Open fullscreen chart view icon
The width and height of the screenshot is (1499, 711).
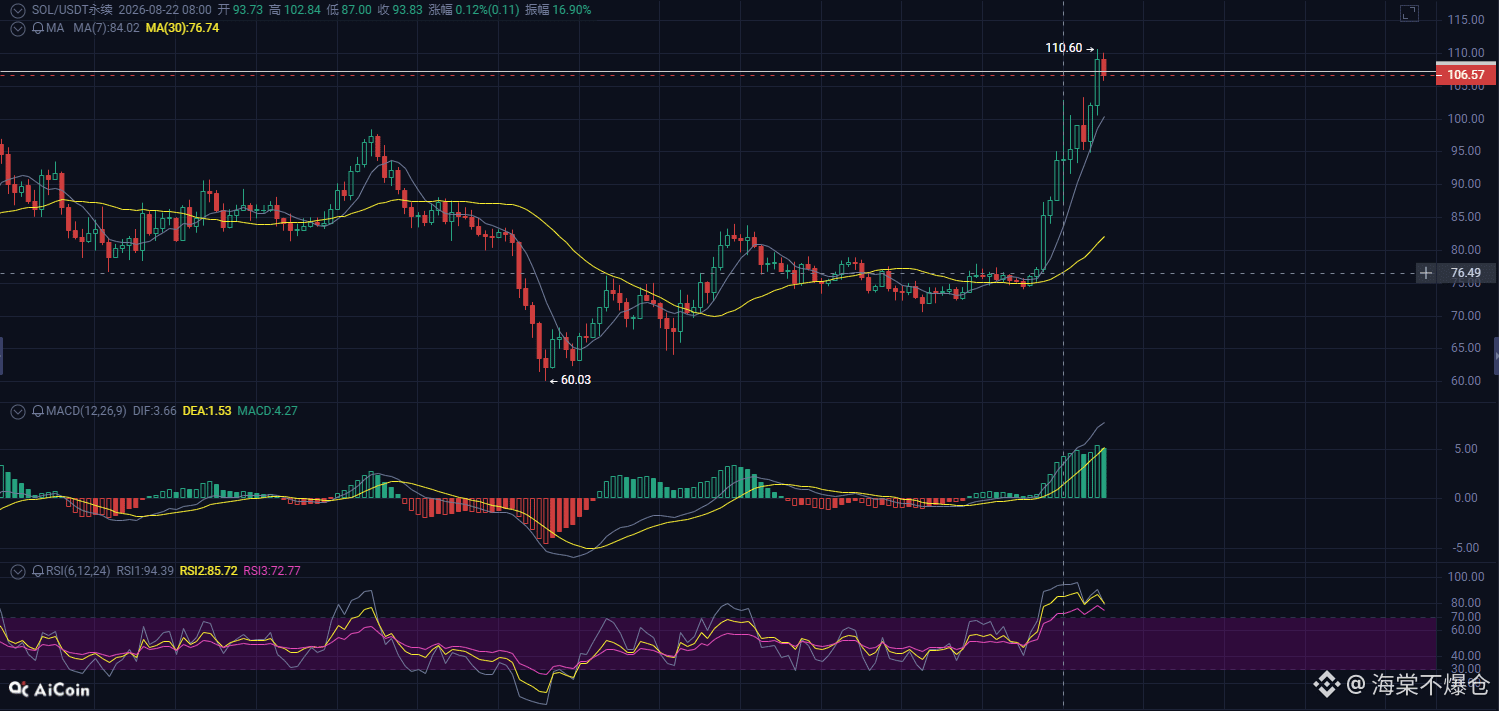1409,13
